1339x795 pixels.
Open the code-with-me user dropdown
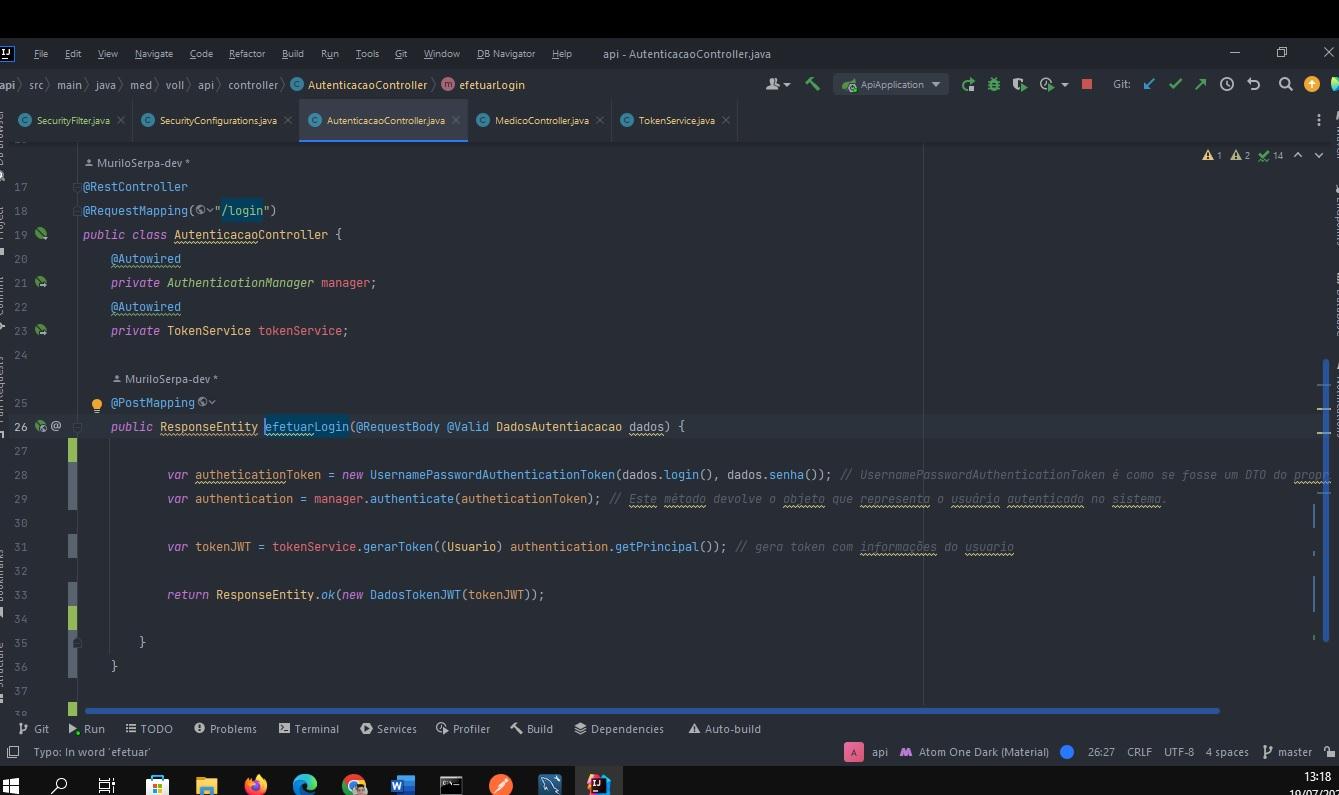(778, 85)
